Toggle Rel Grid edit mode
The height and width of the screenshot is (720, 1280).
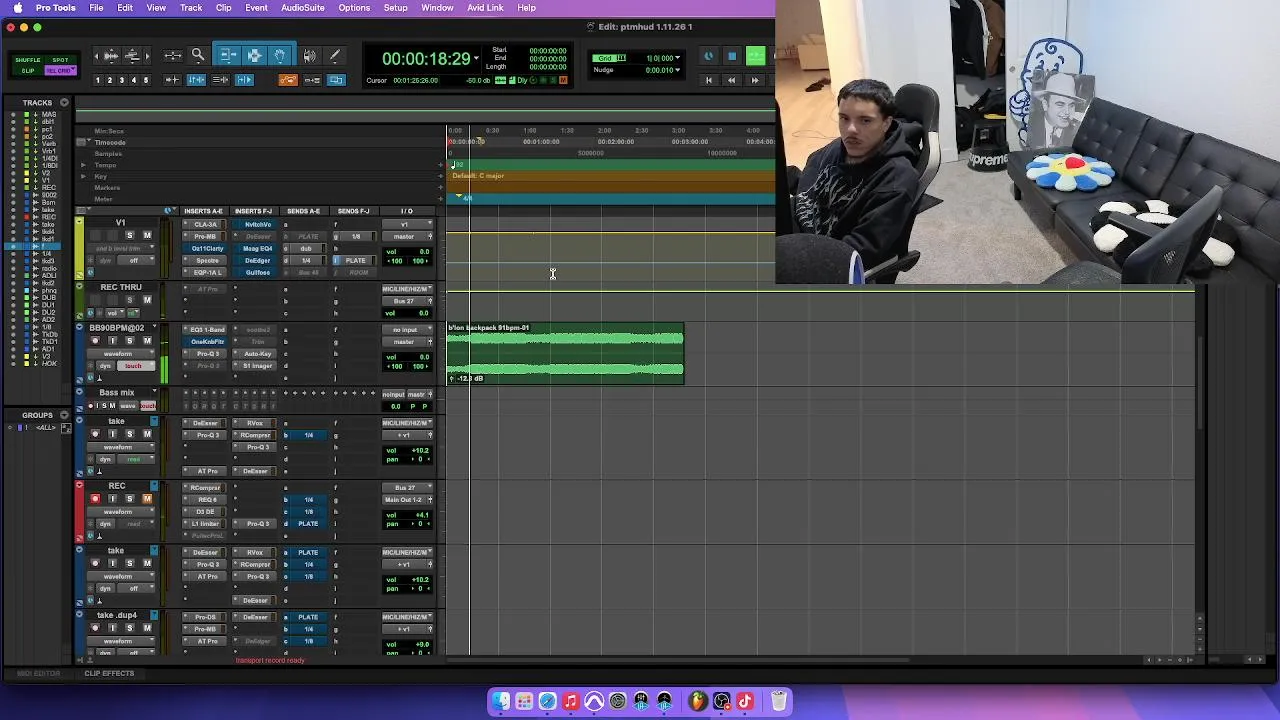(60, 70)
